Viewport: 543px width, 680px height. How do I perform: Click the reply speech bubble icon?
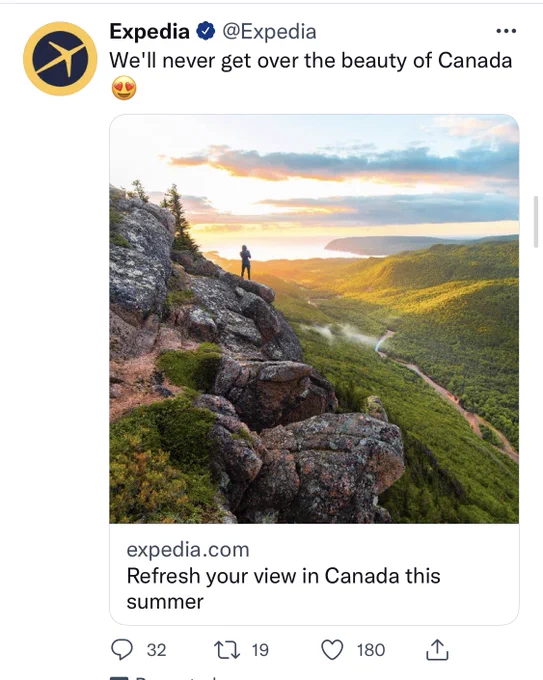coord(122,649)
